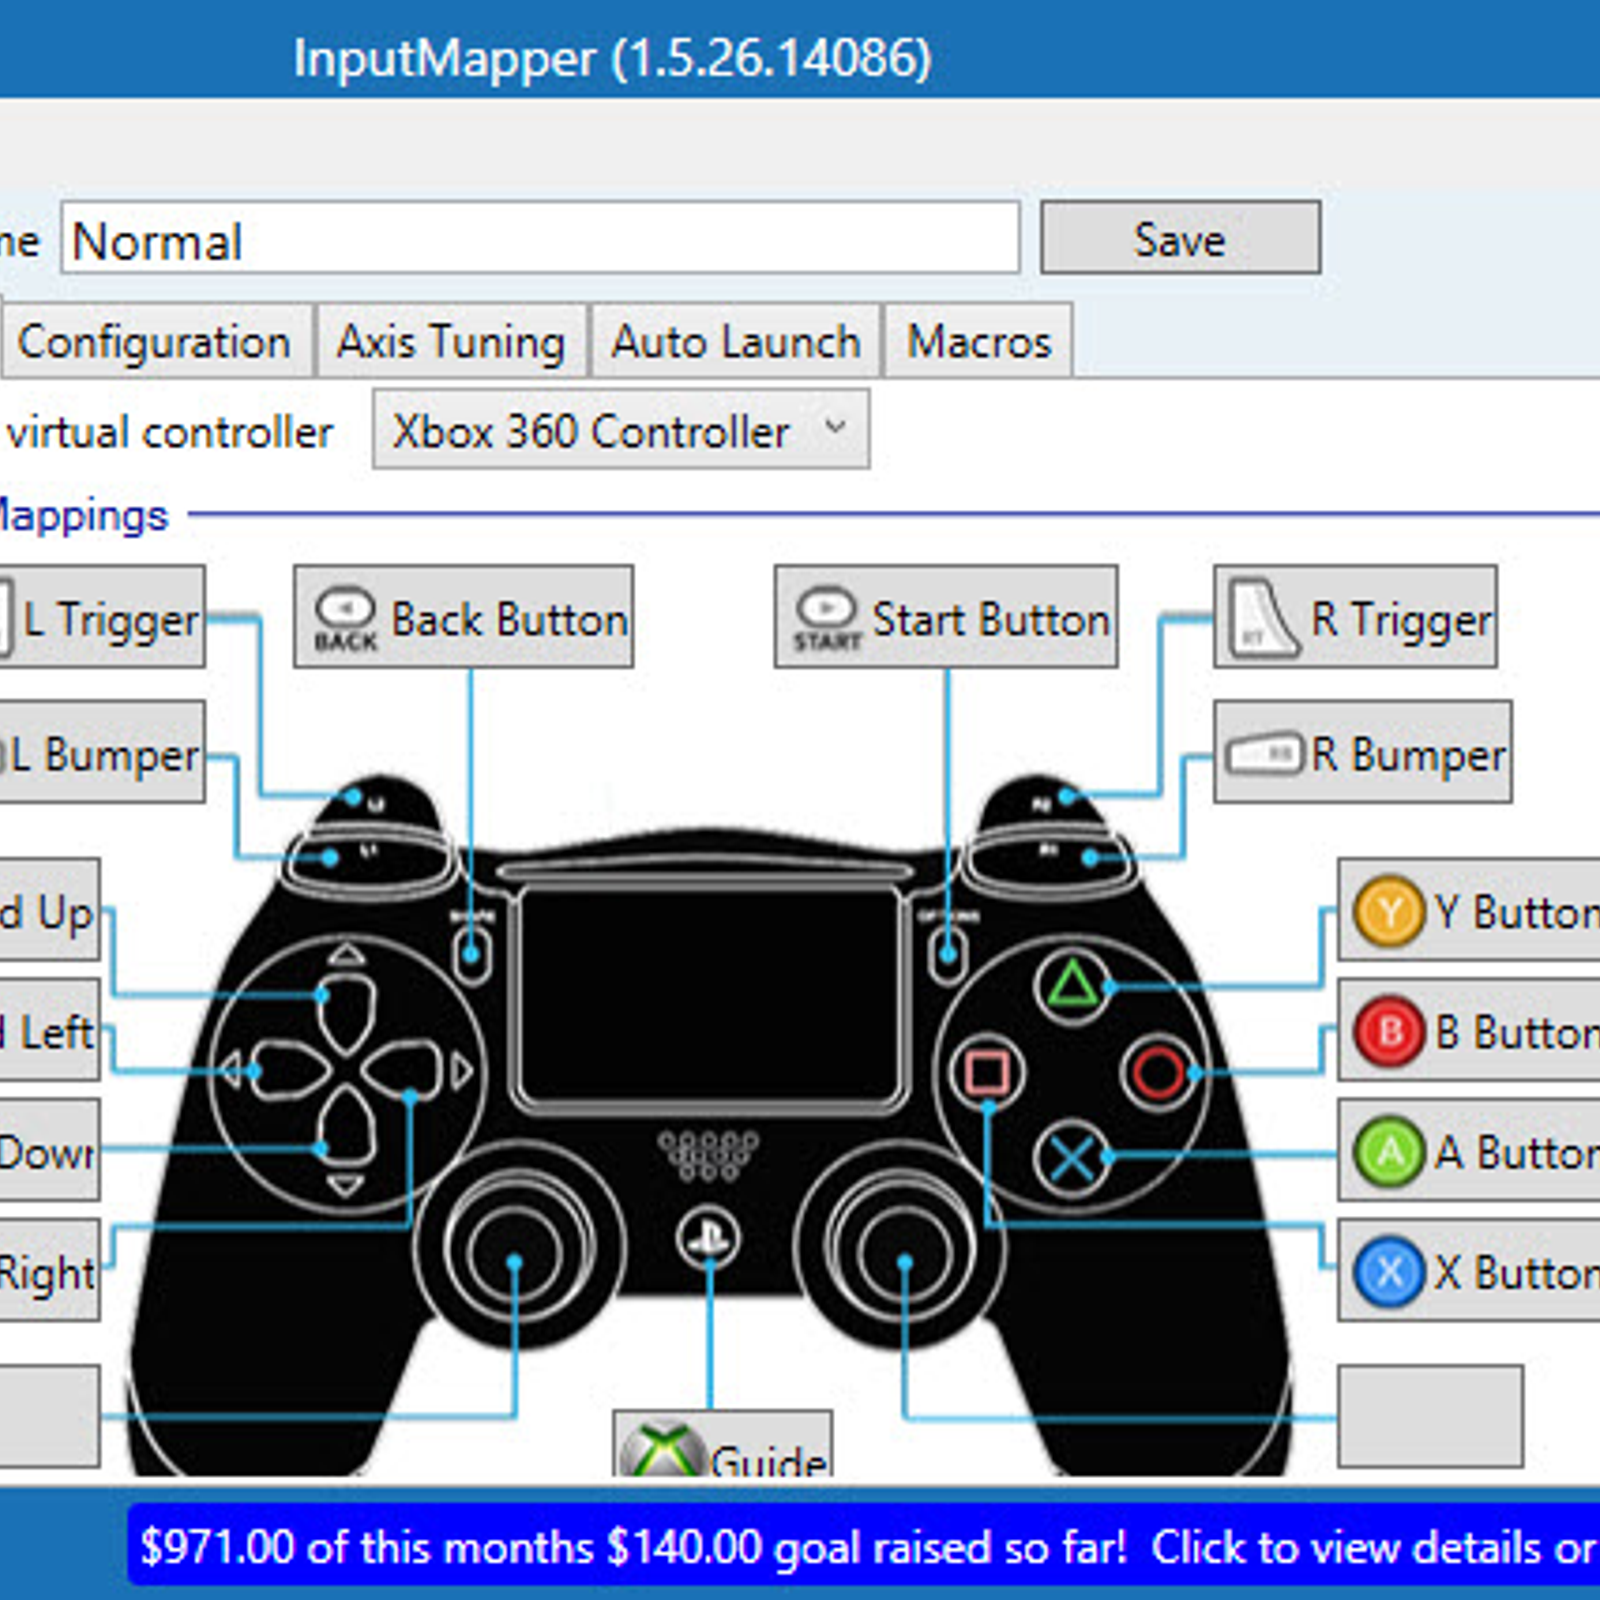Select the D-pad Left mapping button
The width and height of the screenshot is (1600, 1600).
tap(49, 1031)
